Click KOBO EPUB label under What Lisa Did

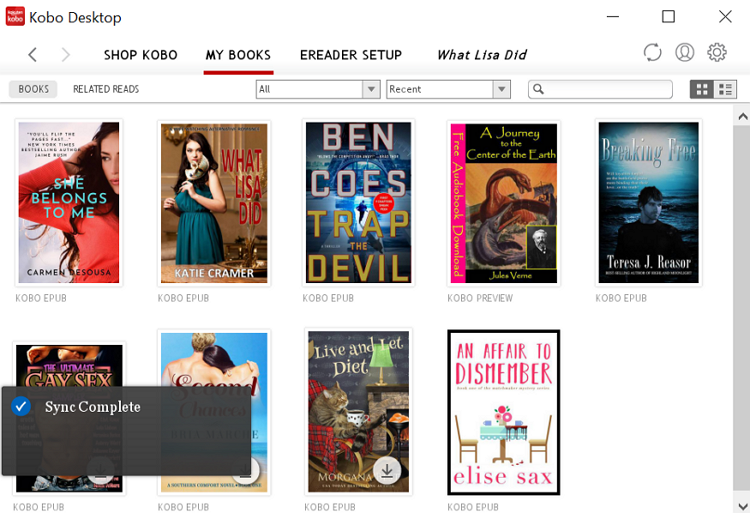pyautogui.click(x=183, y=298)
